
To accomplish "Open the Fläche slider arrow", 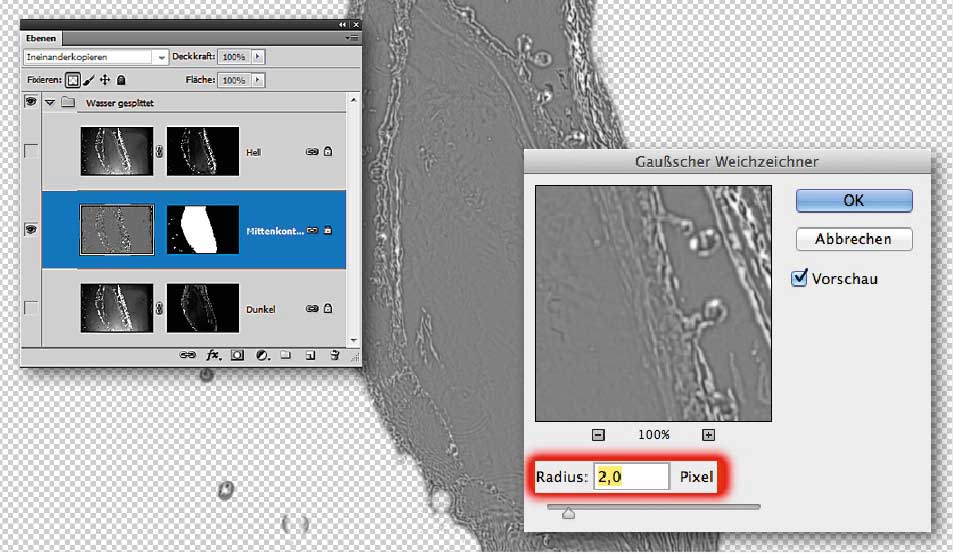I will pos(258,80).
